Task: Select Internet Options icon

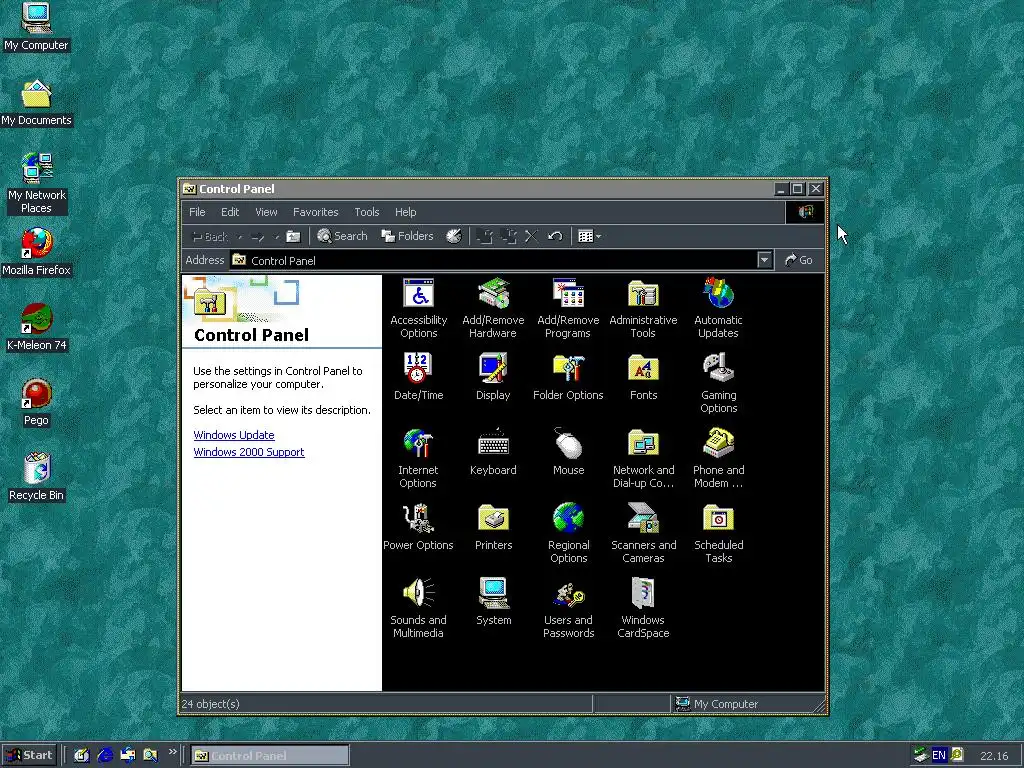Action: coord(418,458)
